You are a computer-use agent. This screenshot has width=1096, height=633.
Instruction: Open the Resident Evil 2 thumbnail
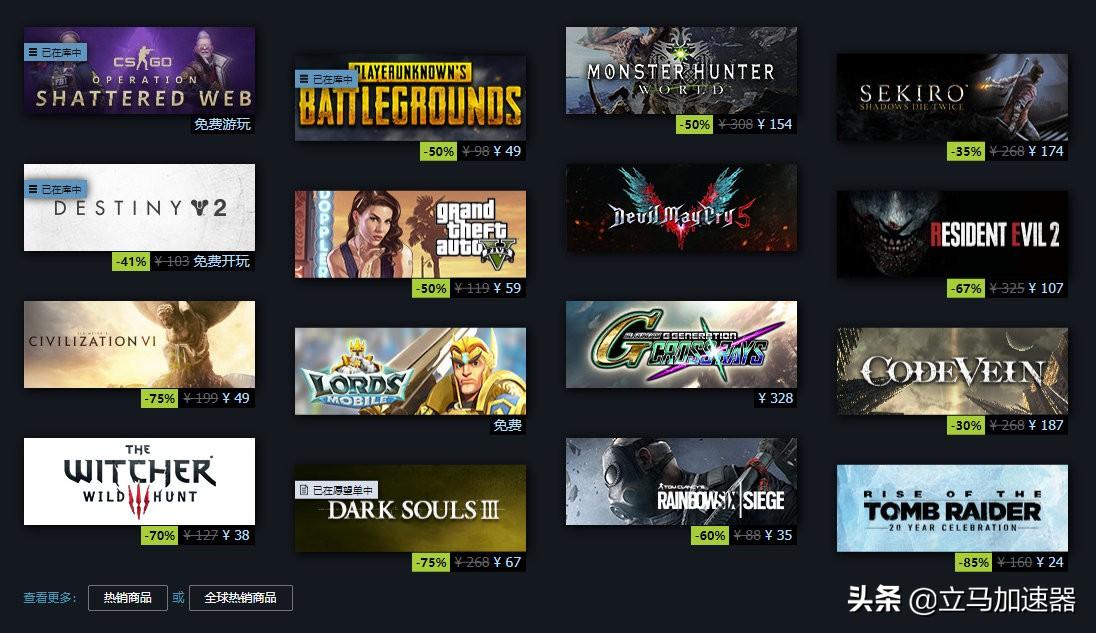coord(953,234)
